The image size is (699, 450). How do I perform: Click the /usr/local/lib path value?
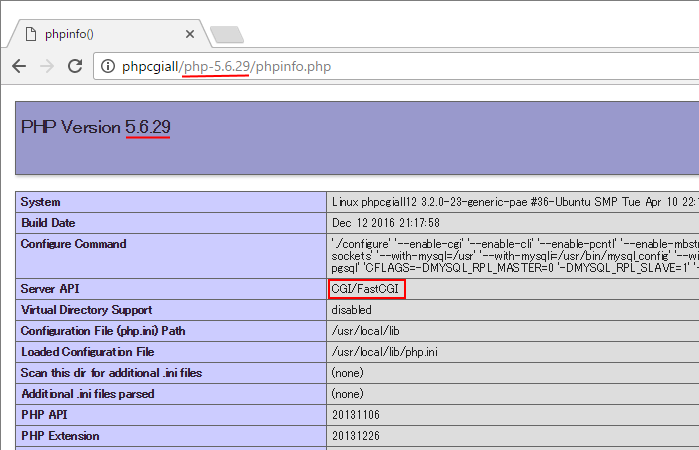point(366,331)
